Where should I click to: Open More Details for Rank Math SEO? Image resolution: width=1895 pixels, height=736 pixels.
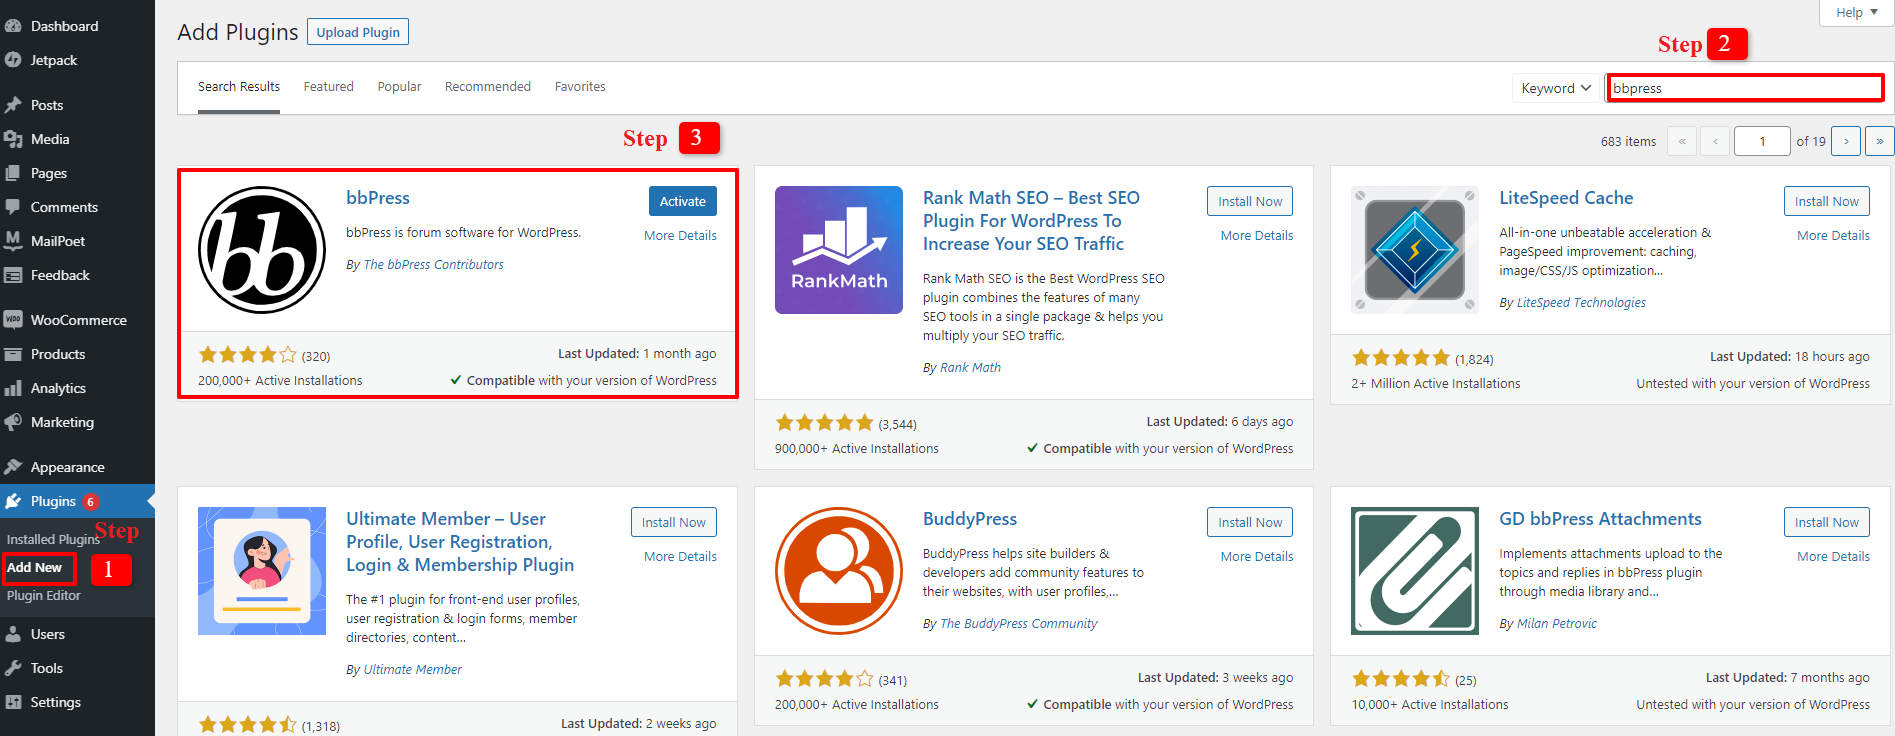1257,236
